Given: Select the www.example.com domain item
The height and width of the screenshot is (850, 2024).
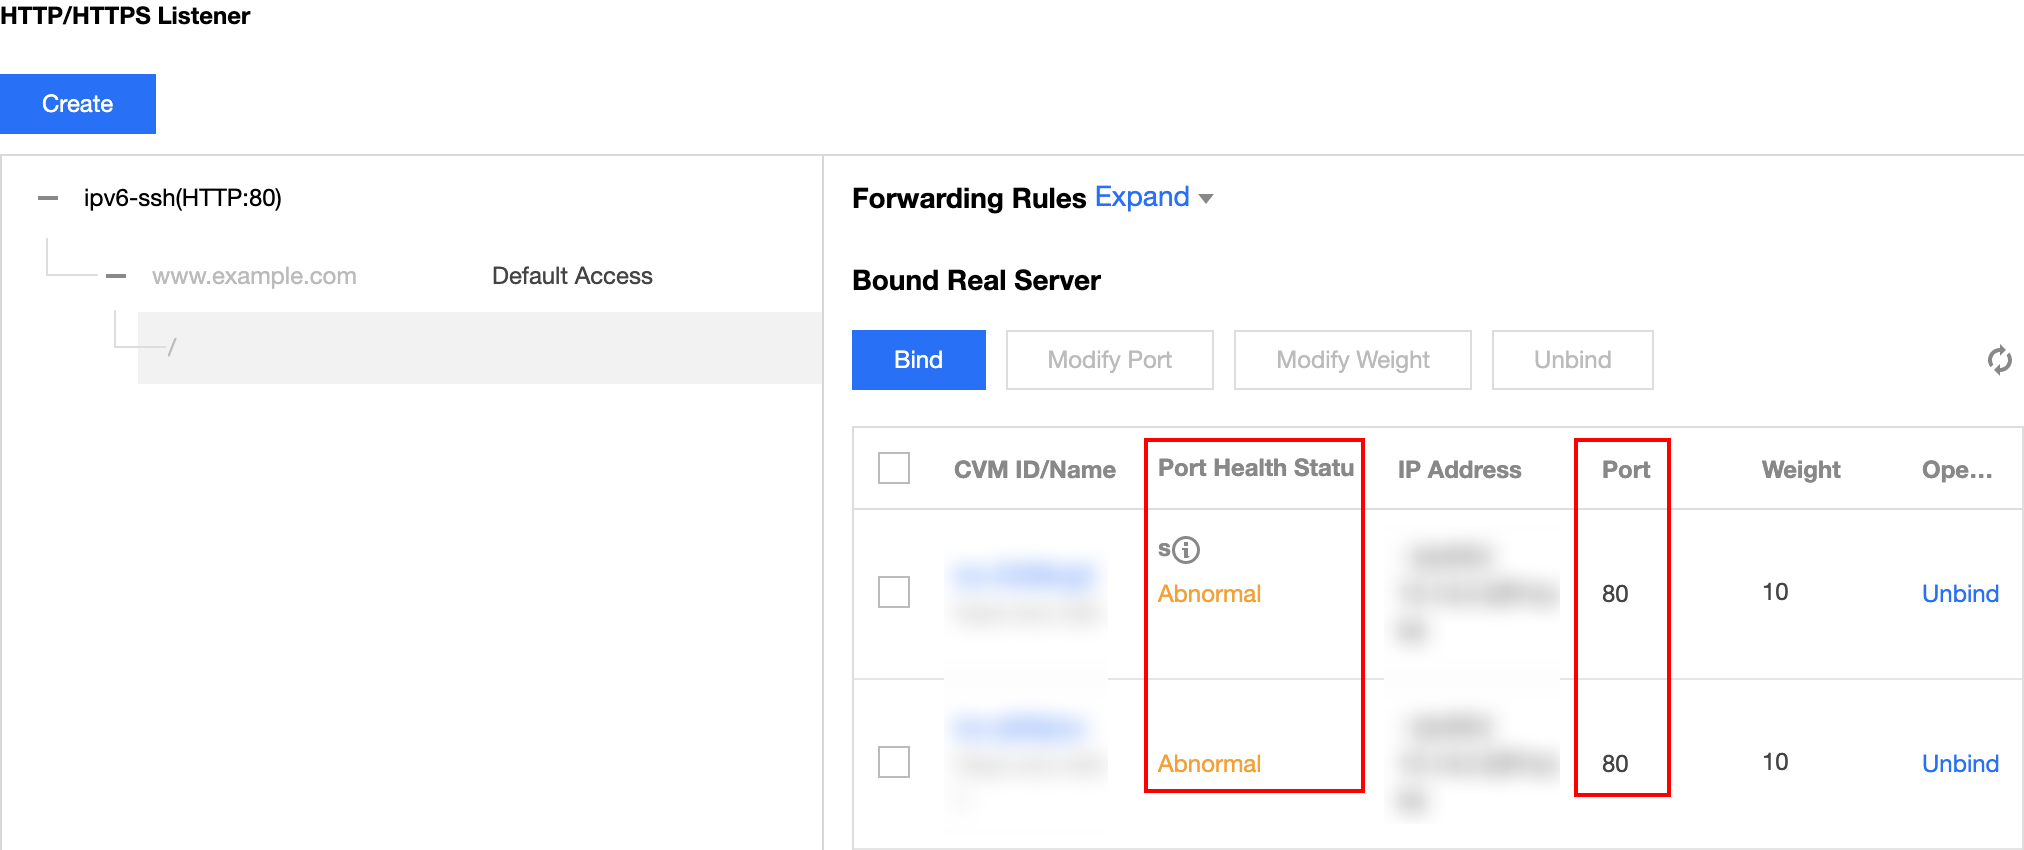Looking at the screenshot, I should (254, 276).
